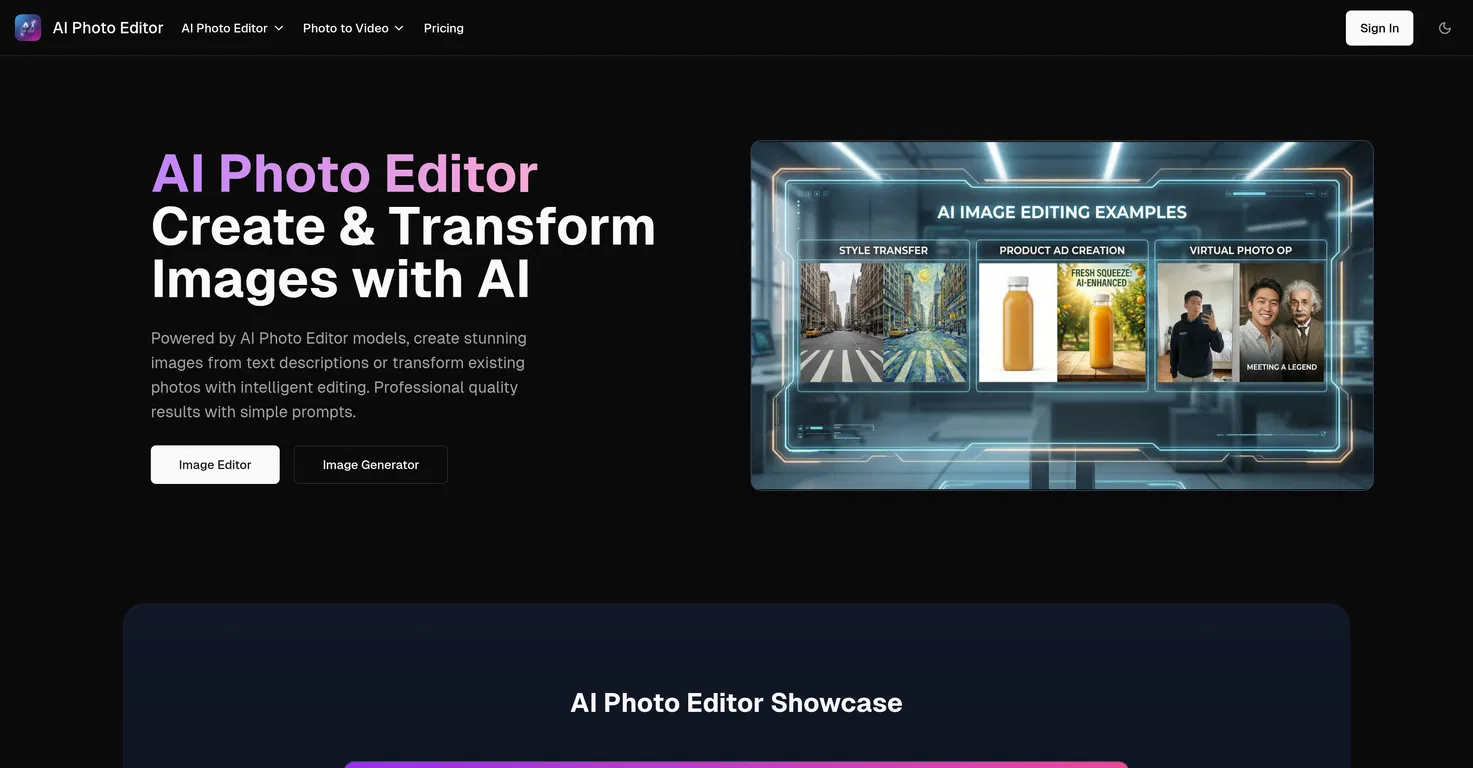The image size is (1473, 768).
Task: Click the Meeting a Legend photo
Action: (x=1282, y=322)
